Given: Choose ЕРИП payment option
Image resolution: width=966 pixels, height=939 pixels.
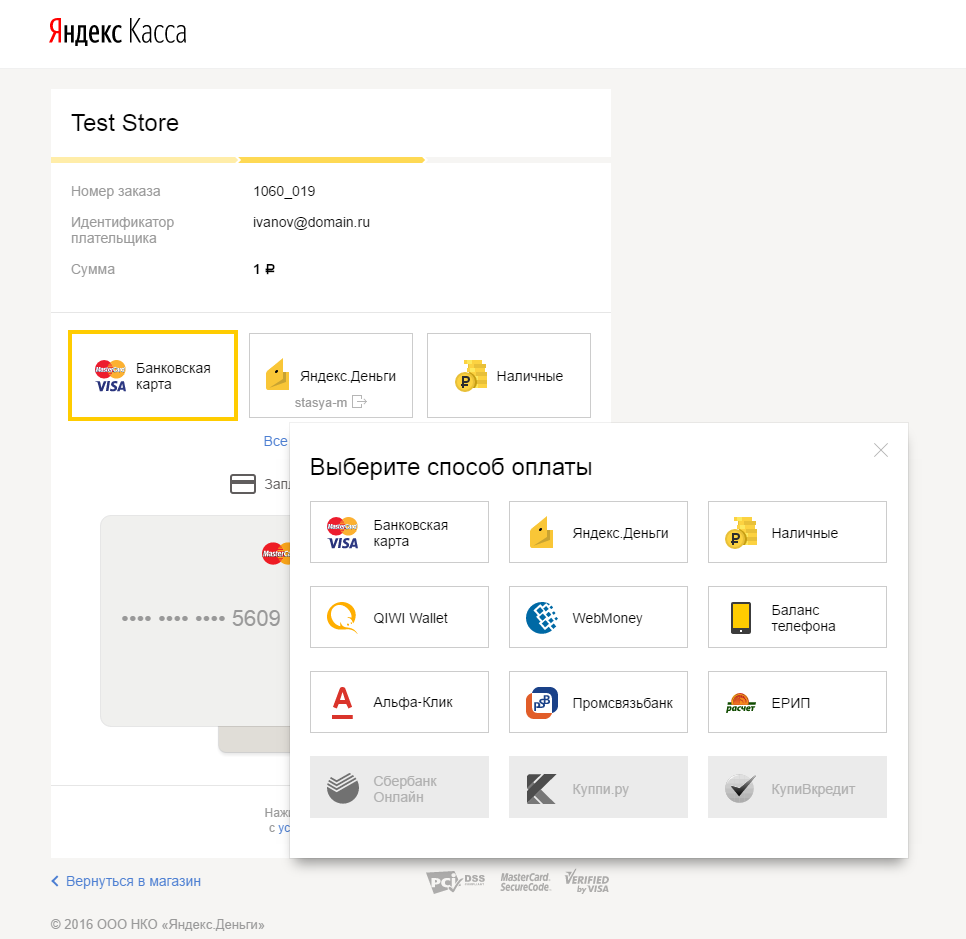Looking at the screenshot, I should [x=797, y=702].
